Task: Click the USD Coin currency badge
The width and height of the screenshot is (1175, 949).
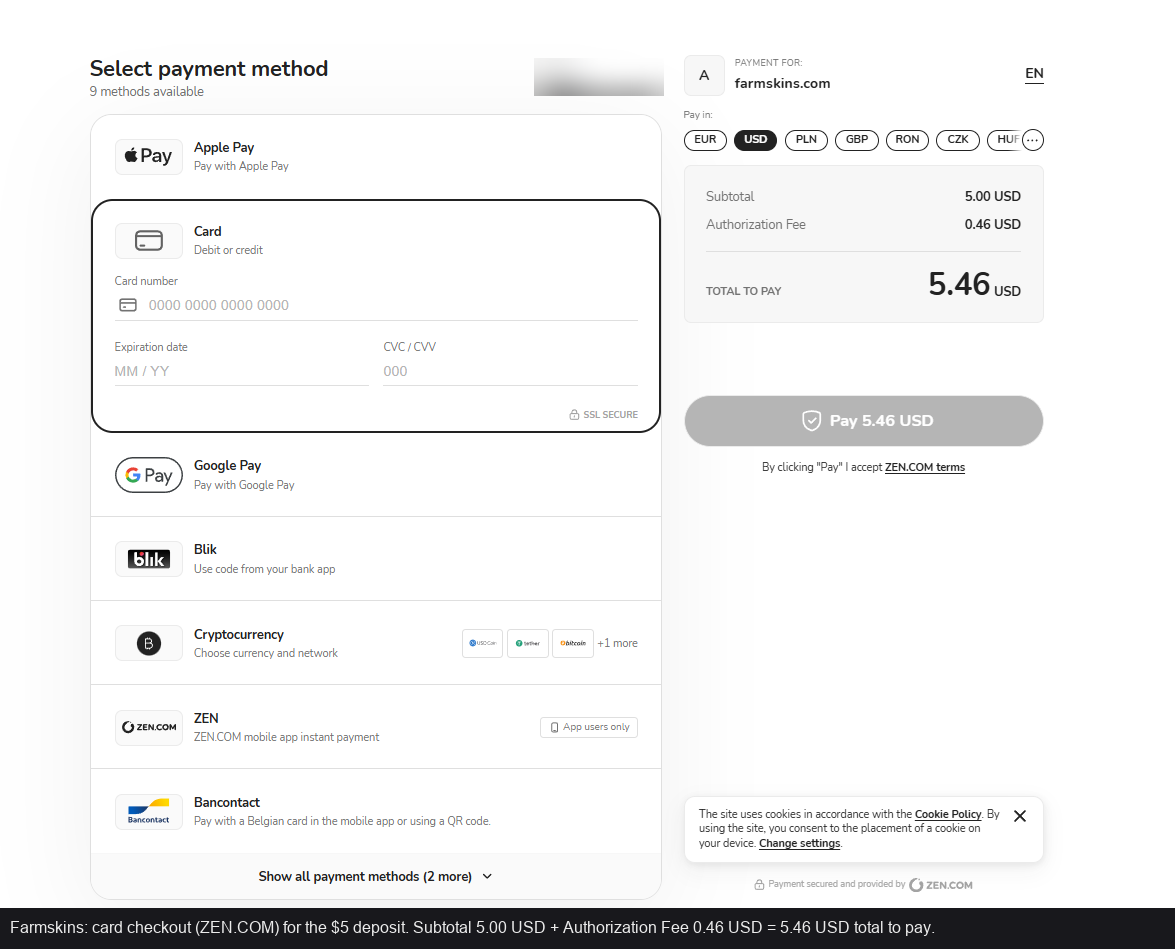Action: pos(483,643)
